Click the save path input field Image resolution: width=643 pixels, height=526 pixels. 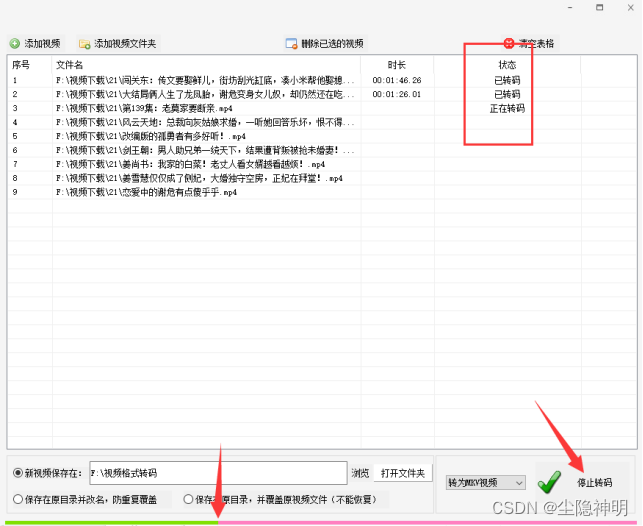[x=218, y=473]
